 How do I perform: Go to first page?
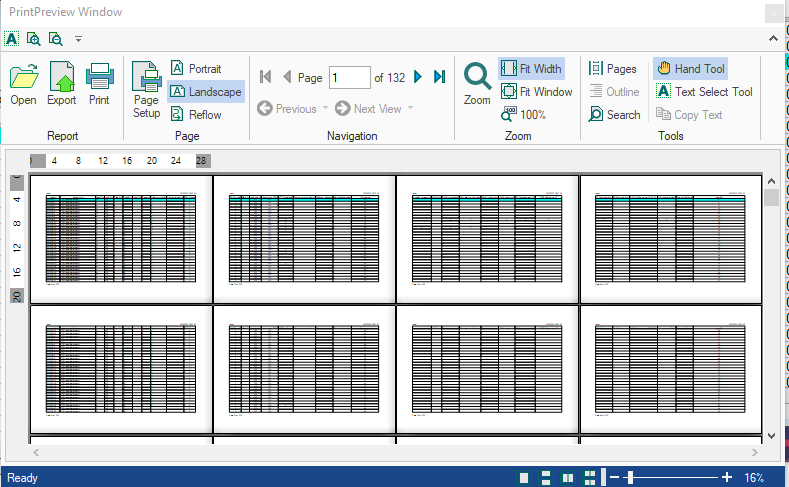(x=265, y=77)
